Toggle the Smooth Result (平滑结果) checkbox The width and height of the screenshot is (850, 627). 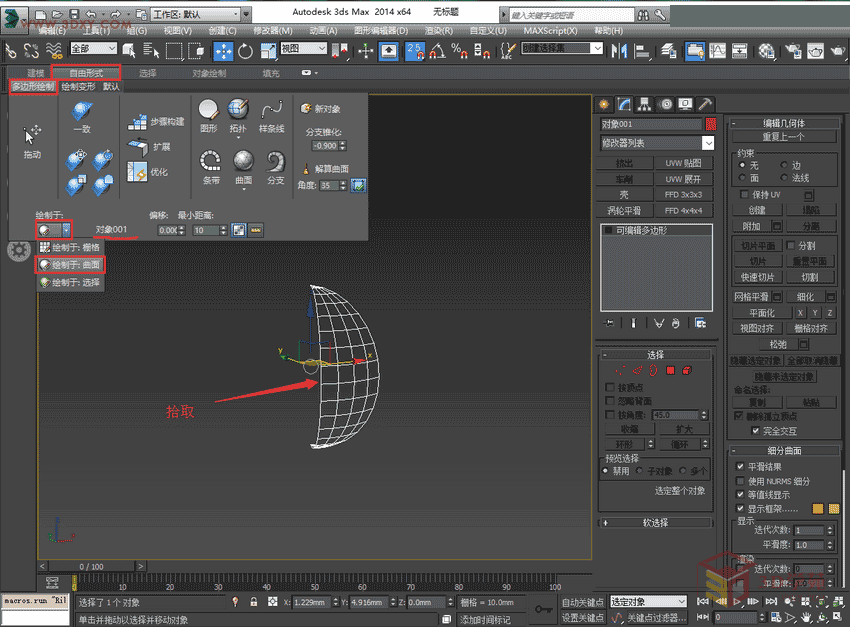point(740,467)
